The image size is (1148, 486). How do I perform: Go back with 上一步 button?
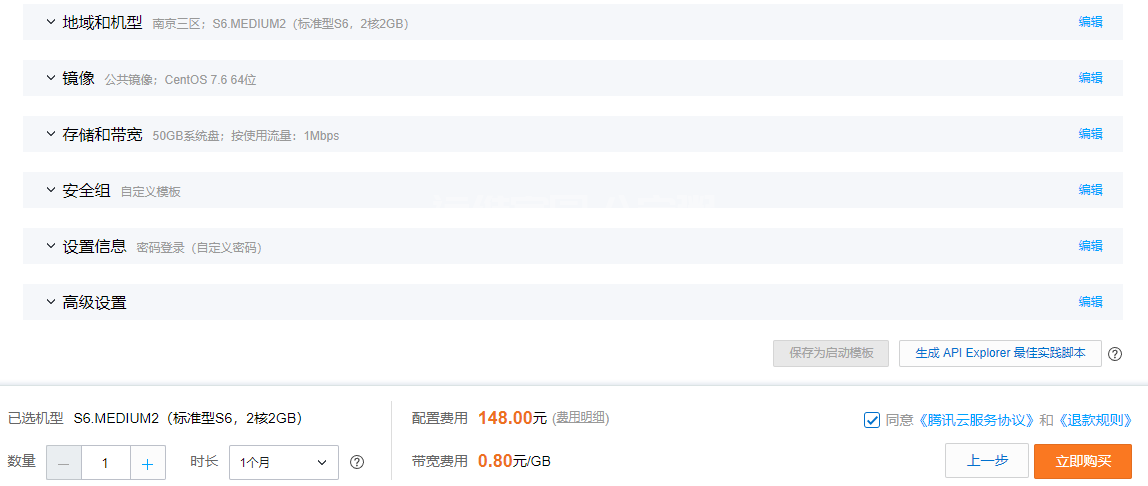tap(987, 461)
